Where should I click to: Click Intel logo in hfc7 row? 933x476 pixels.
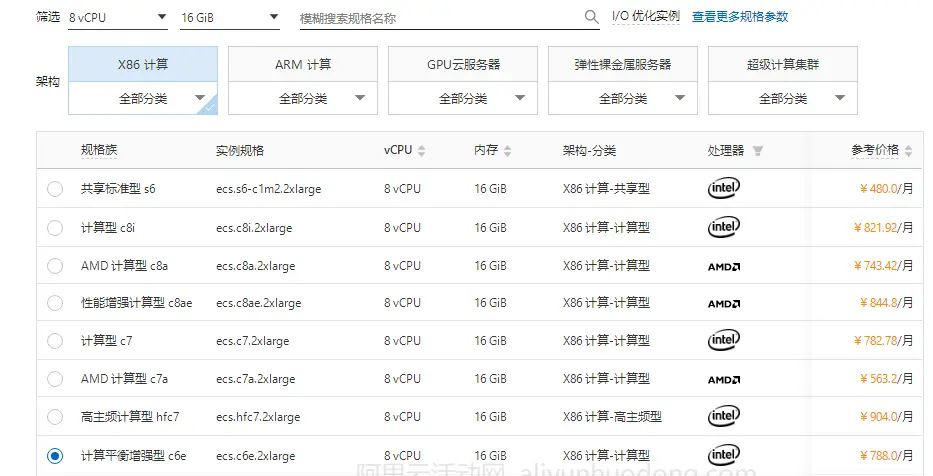(724, 416)
